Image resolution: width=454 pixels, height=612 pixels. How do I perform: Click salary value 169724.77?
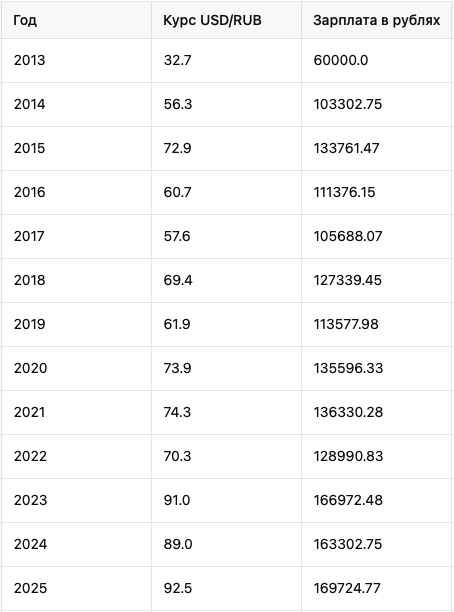[376, 588]
